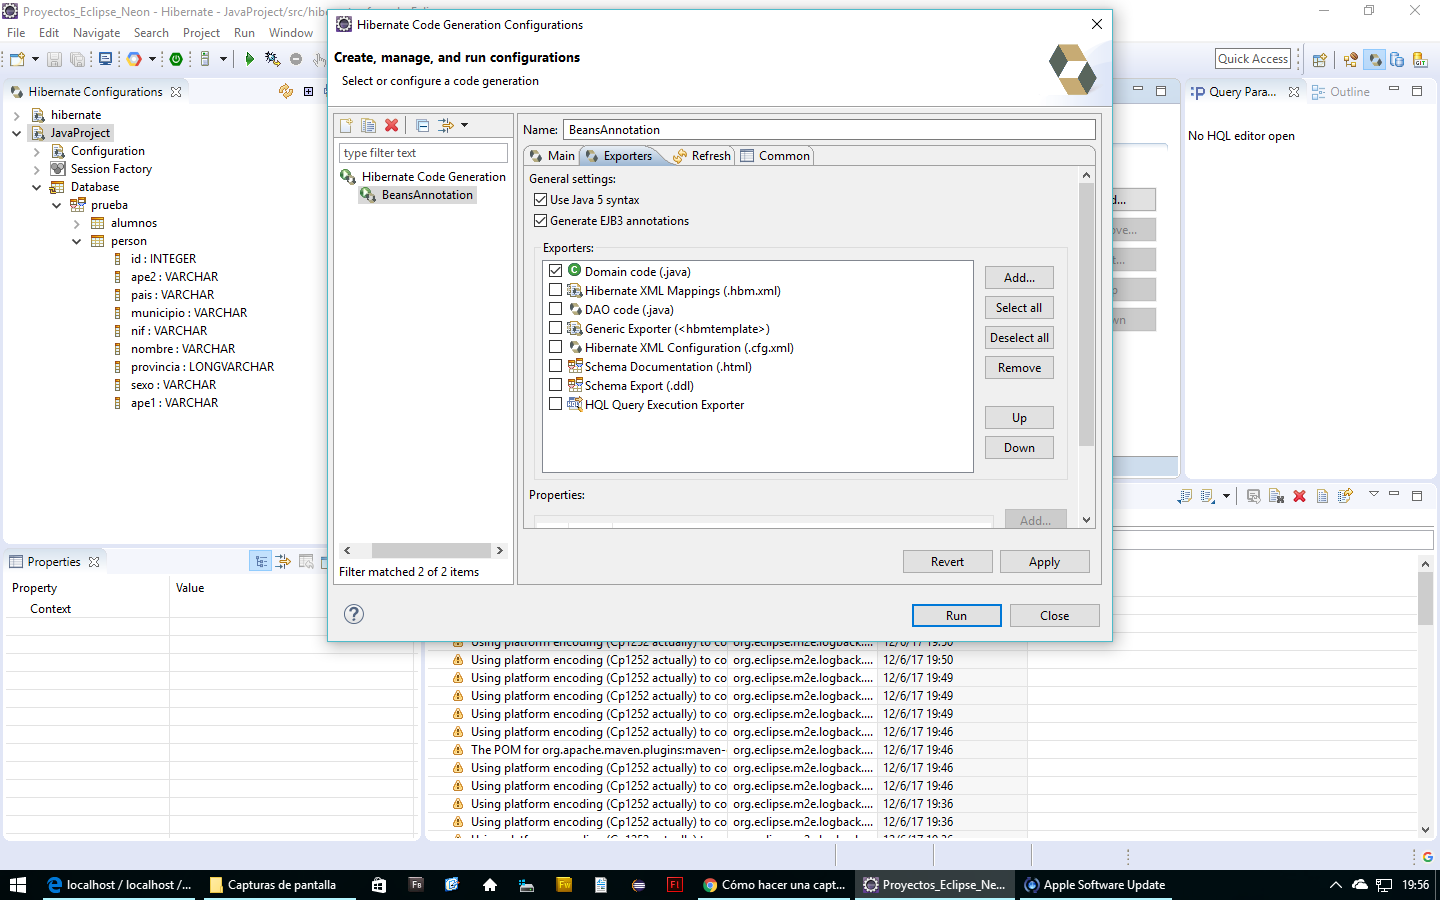Uncheck Domain code (.java) exporter

coord(556,271)
